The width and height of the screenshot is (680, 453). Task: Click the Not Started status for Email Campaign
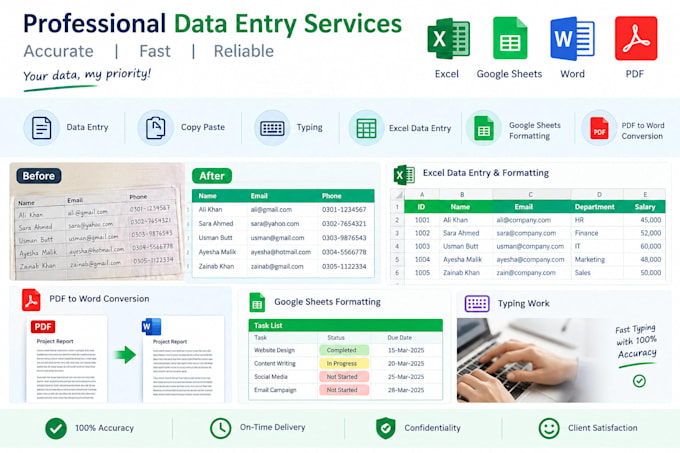344,390
